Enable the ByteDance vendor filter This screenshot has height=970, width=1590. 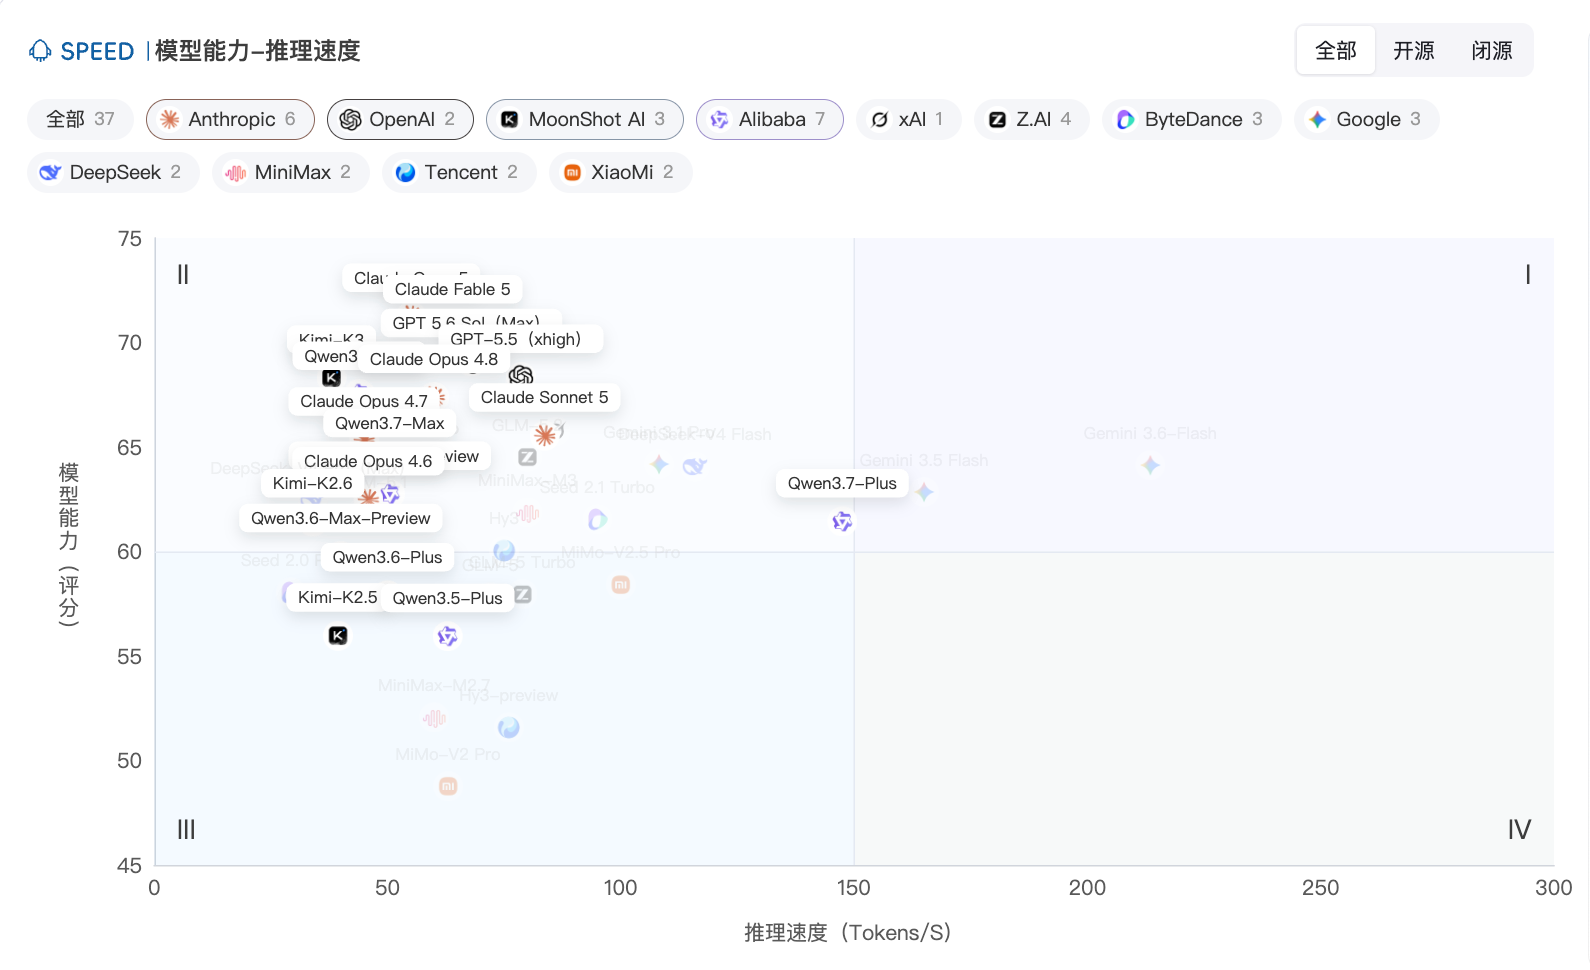1191,119
